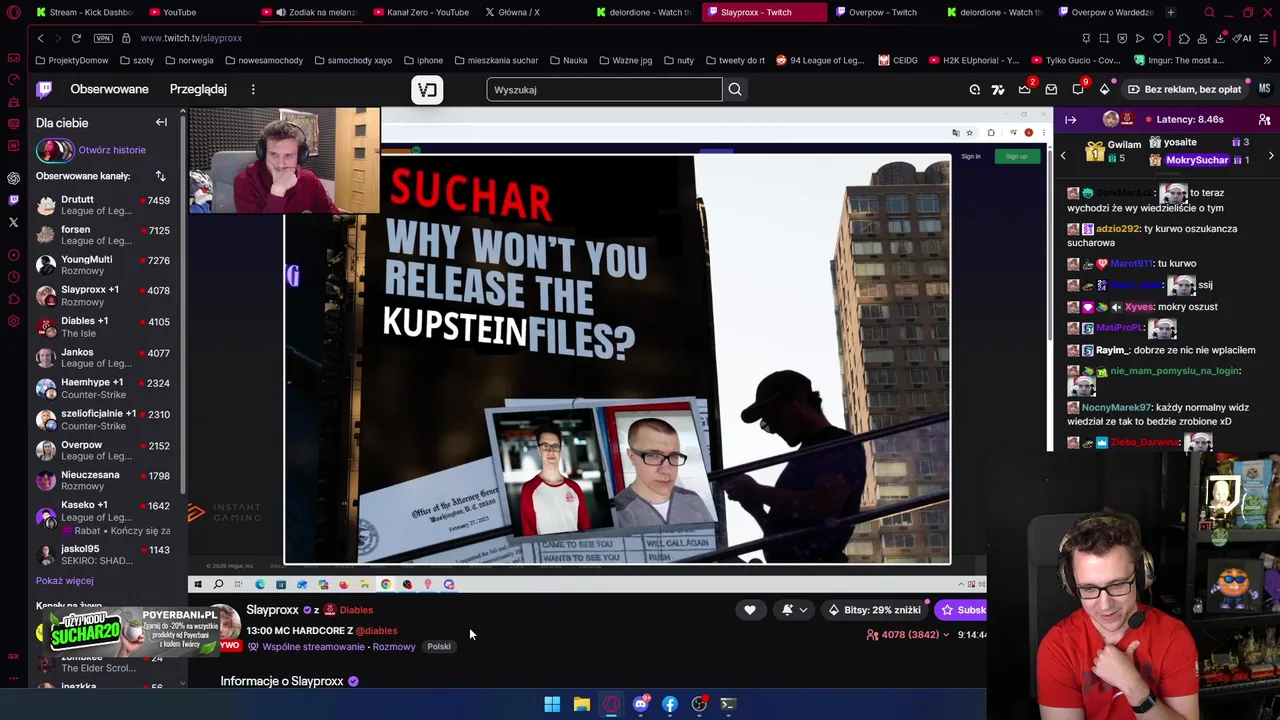1280x720 pixels.
Task: Click the Polski language tag
Action: click(x=439, y=647)
